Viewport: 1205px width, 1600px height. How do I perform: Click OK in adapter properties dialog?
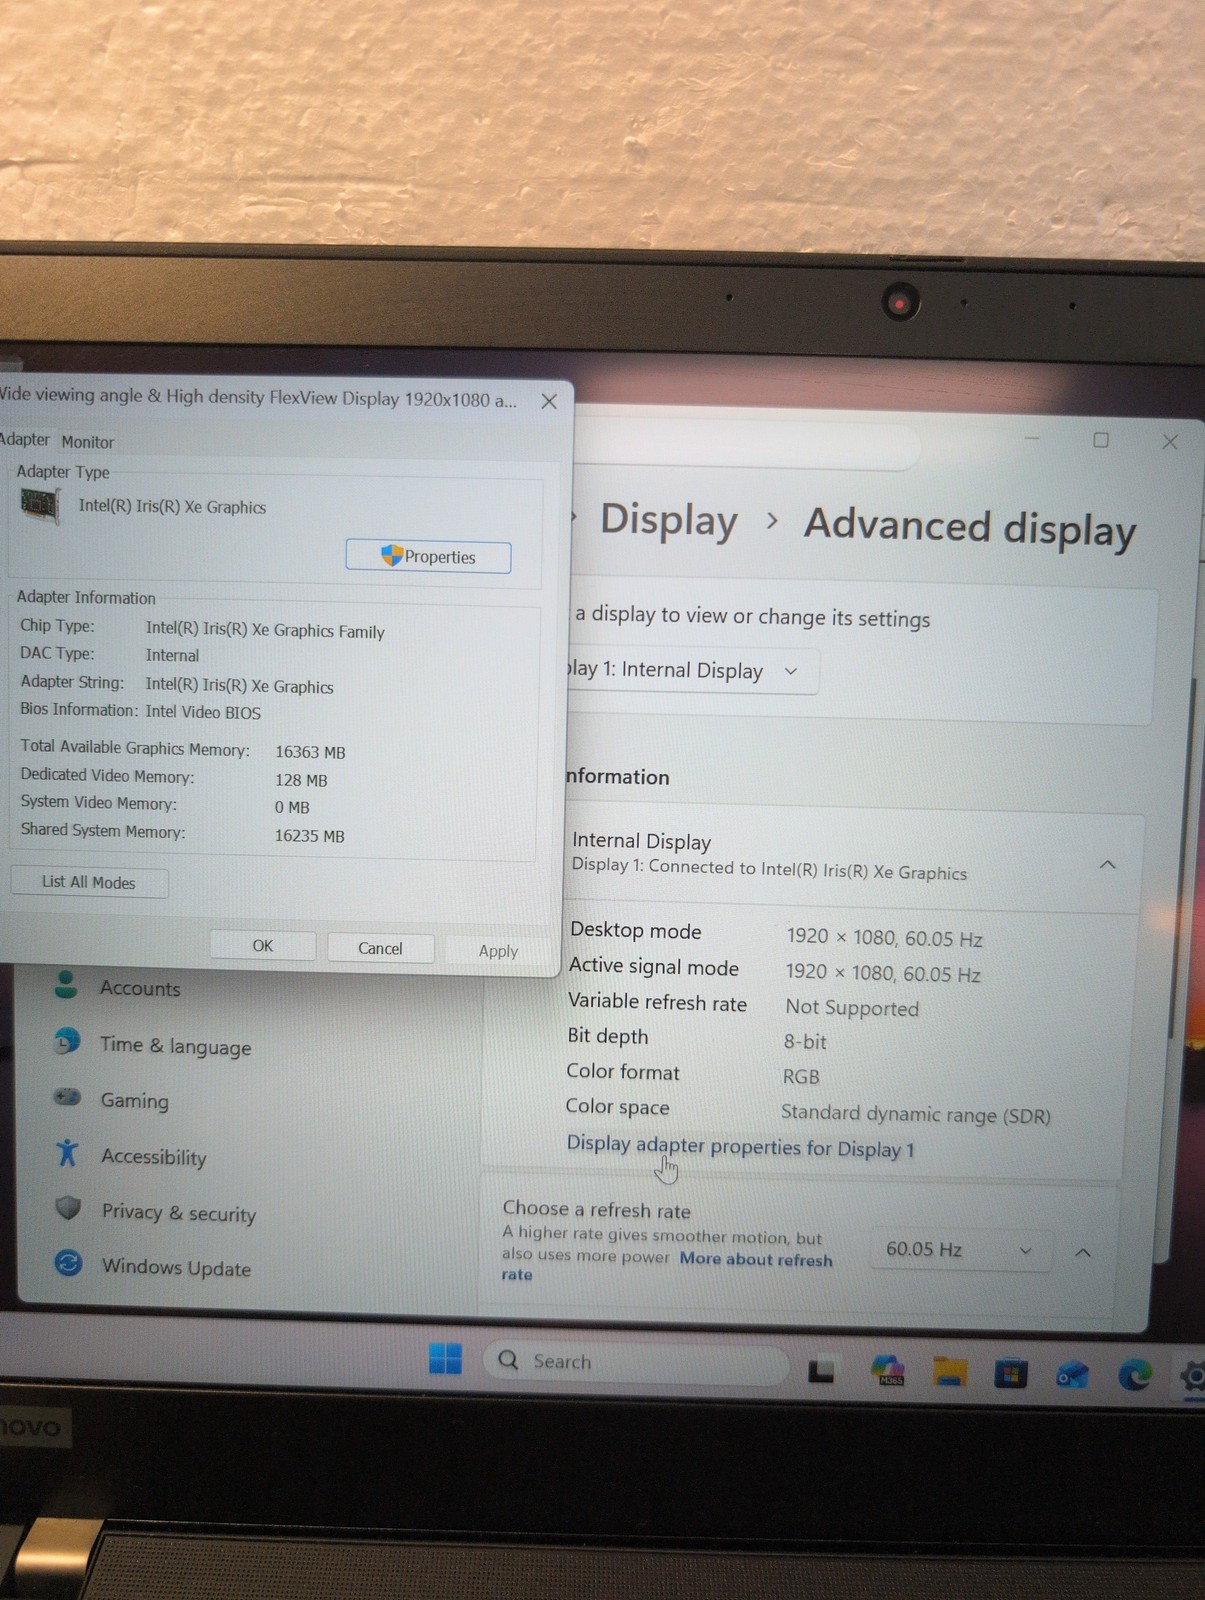tap(263, 945)
